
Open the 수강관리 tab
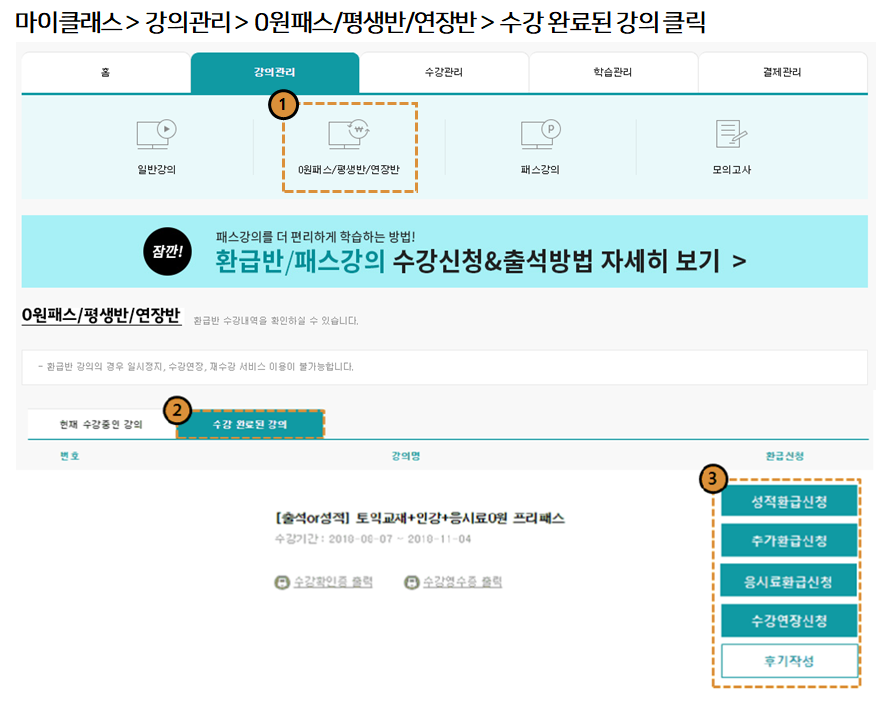click(443, 73)
